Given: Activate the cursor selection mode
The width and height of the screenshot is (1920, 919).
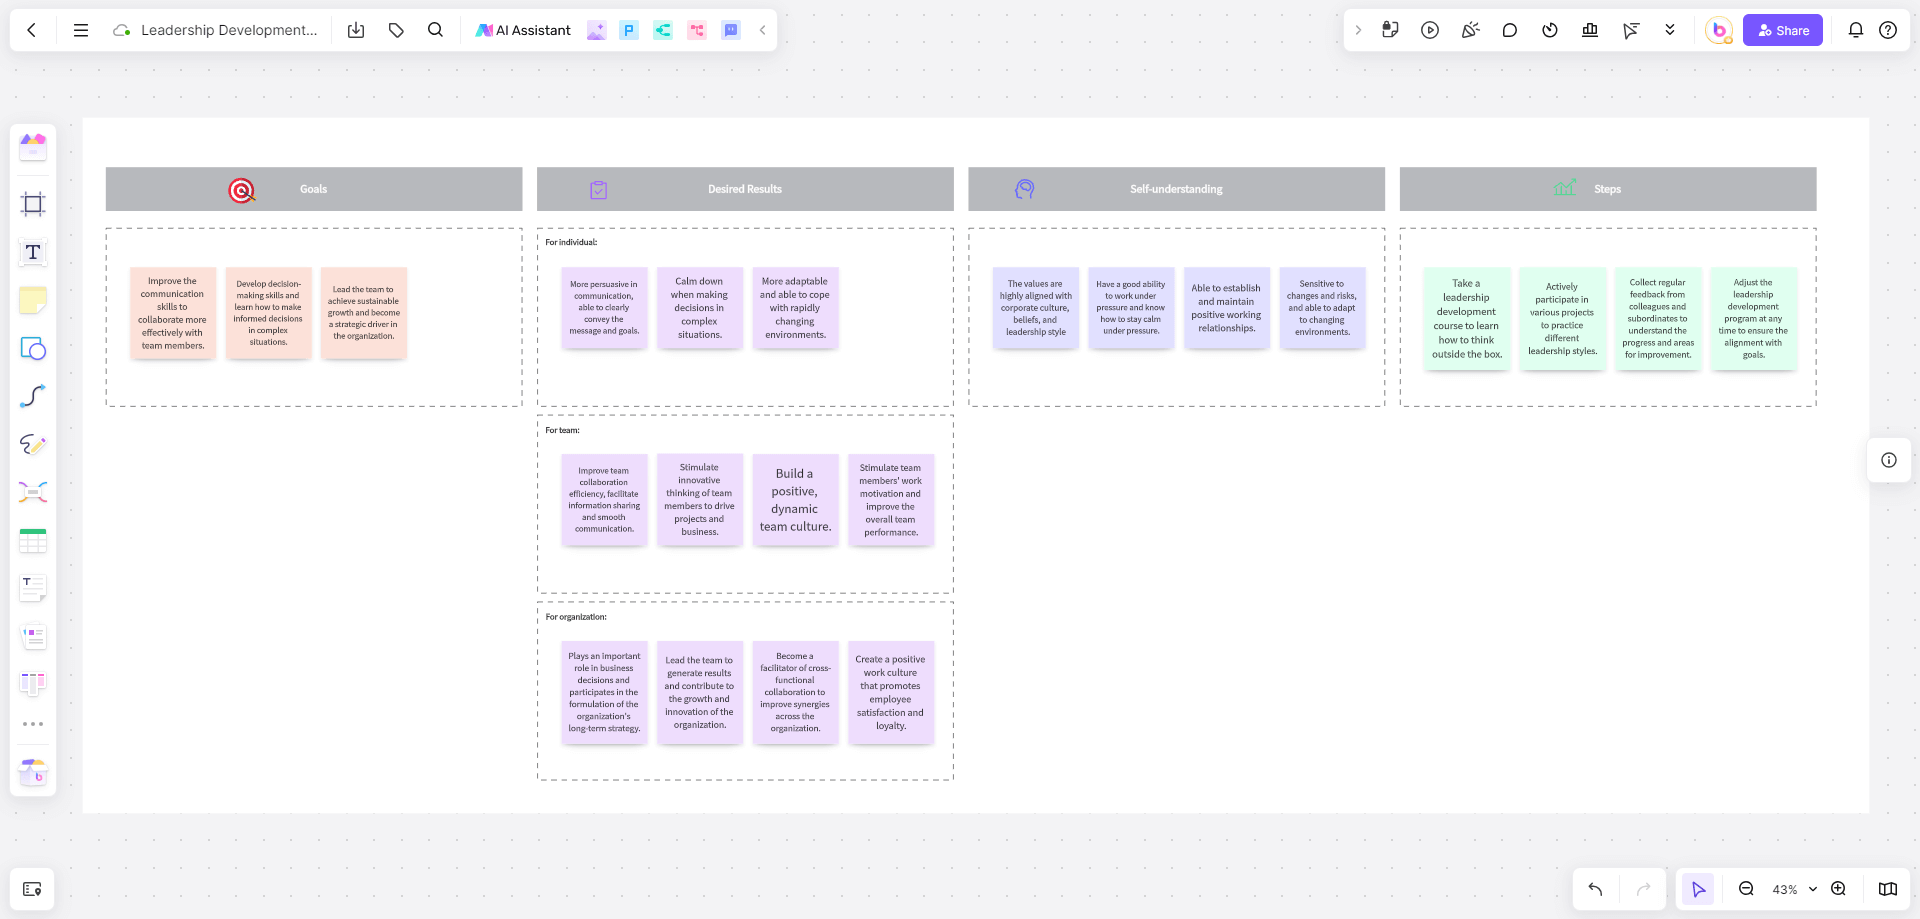Looking at the screenshot, I should point(1698,889).
